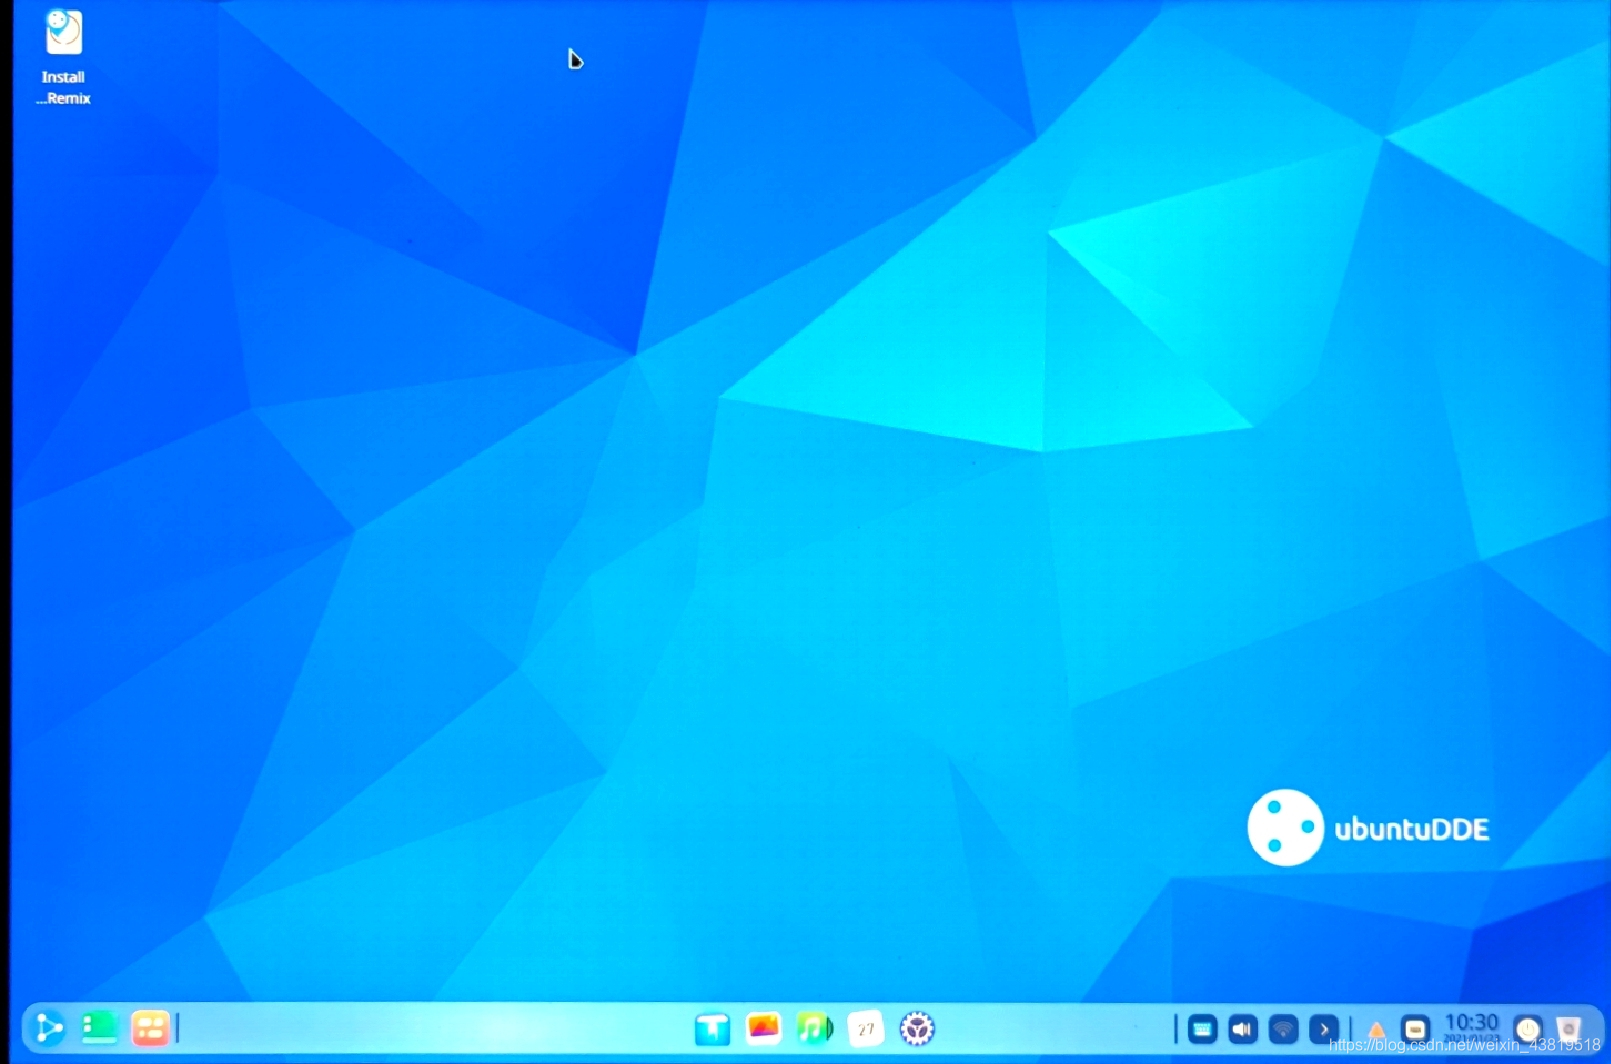Viewport: 1611px width, 1064px height.
Task: Click the orange warning triangle notification
Action: coord(1374,1030)
